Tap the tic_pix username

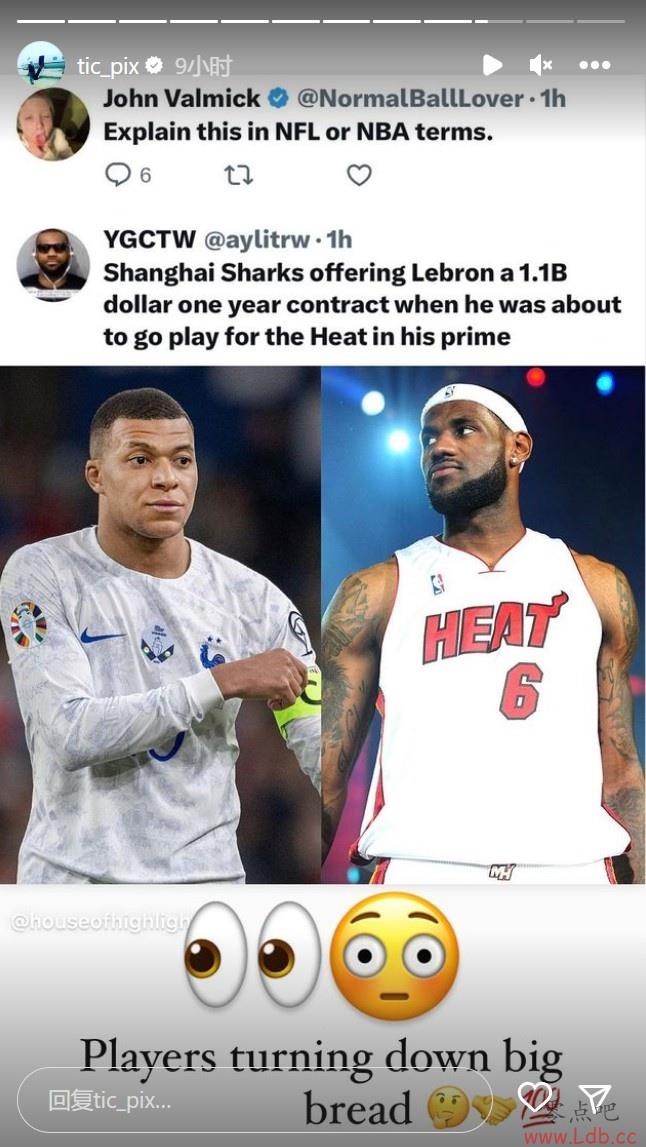108,67
